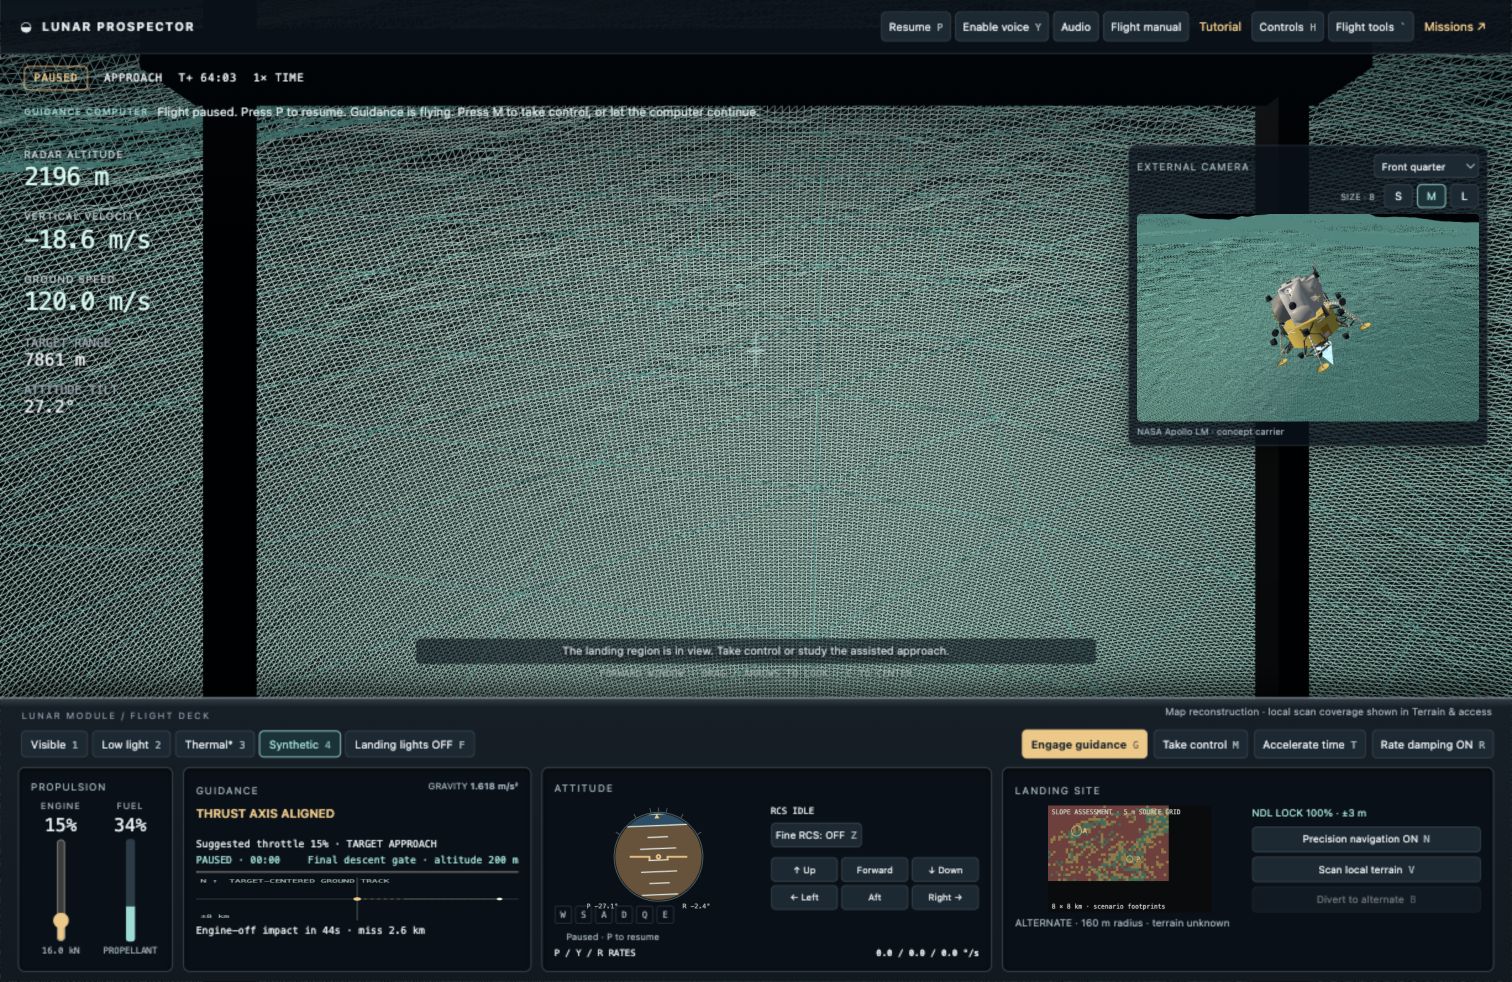Toggle Landing lights OFF button
The image size is (1512, 982).
pyautogui.click(x=409, y=744)
